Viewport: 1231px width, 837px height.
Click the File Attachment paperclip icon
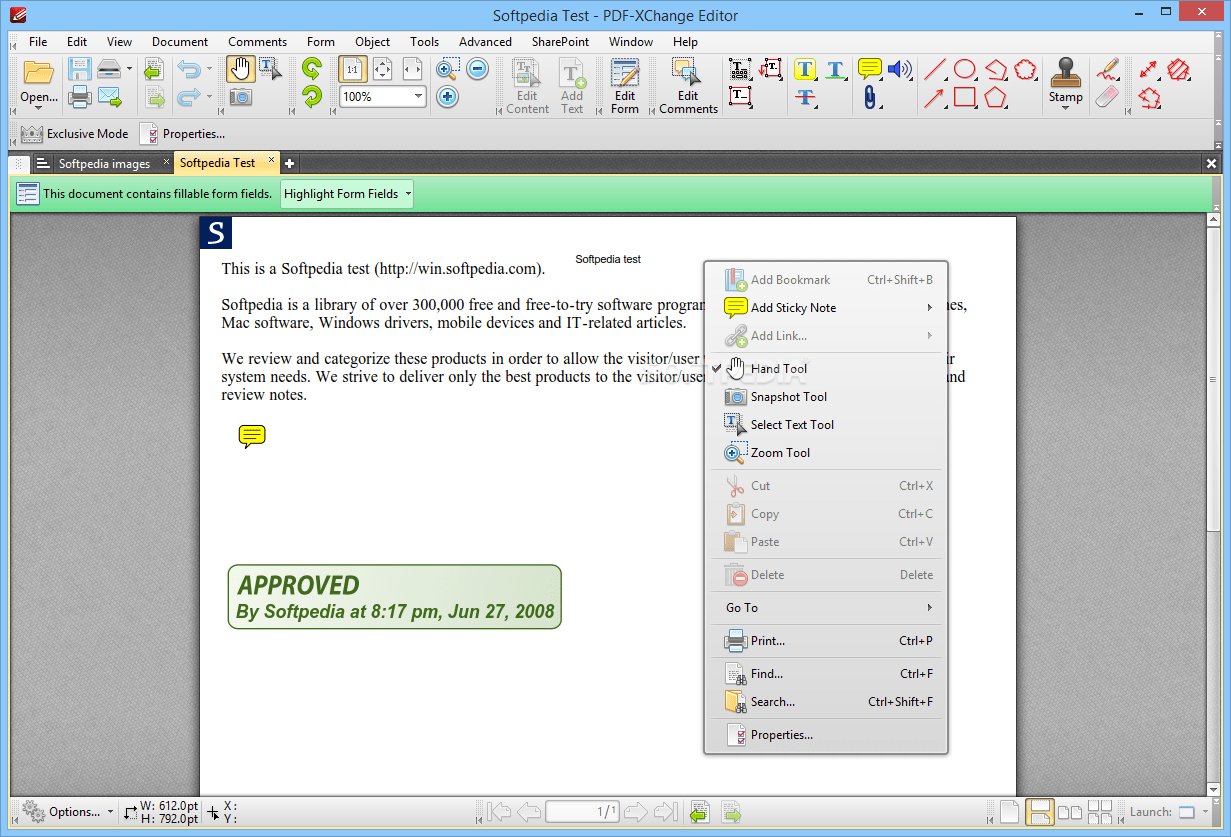[870, 97]
